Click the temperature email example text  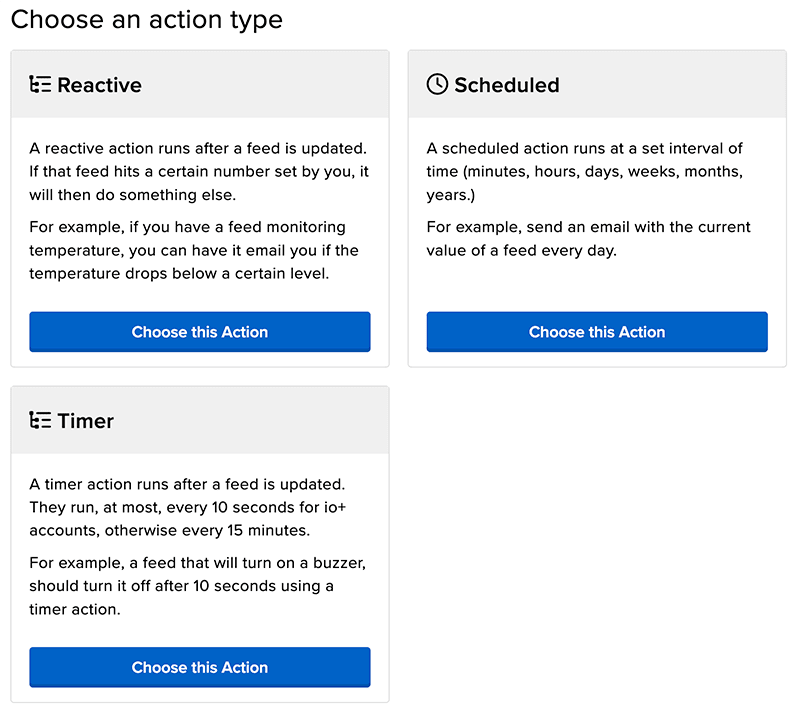[x=194, y=250]
